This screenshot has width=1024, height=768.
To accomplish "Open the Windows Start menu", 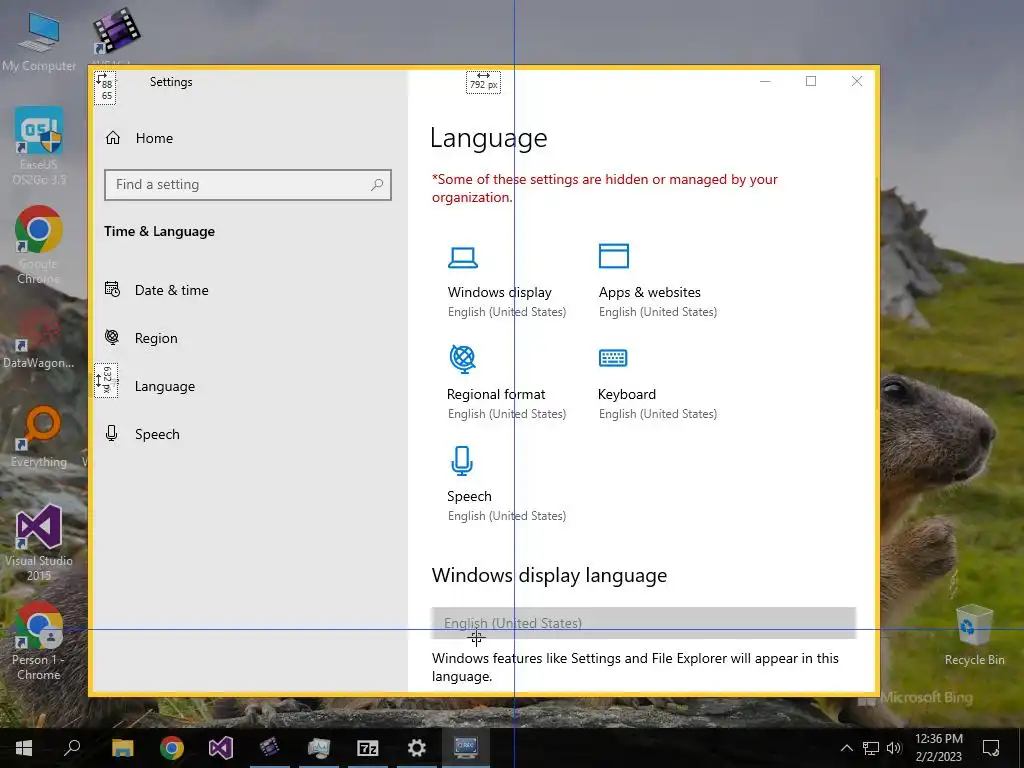I will 24,748.
